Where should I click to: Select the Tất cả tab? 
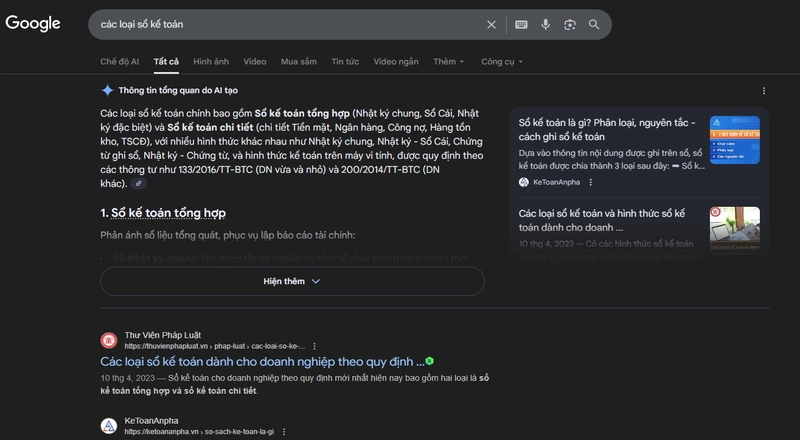166,62
